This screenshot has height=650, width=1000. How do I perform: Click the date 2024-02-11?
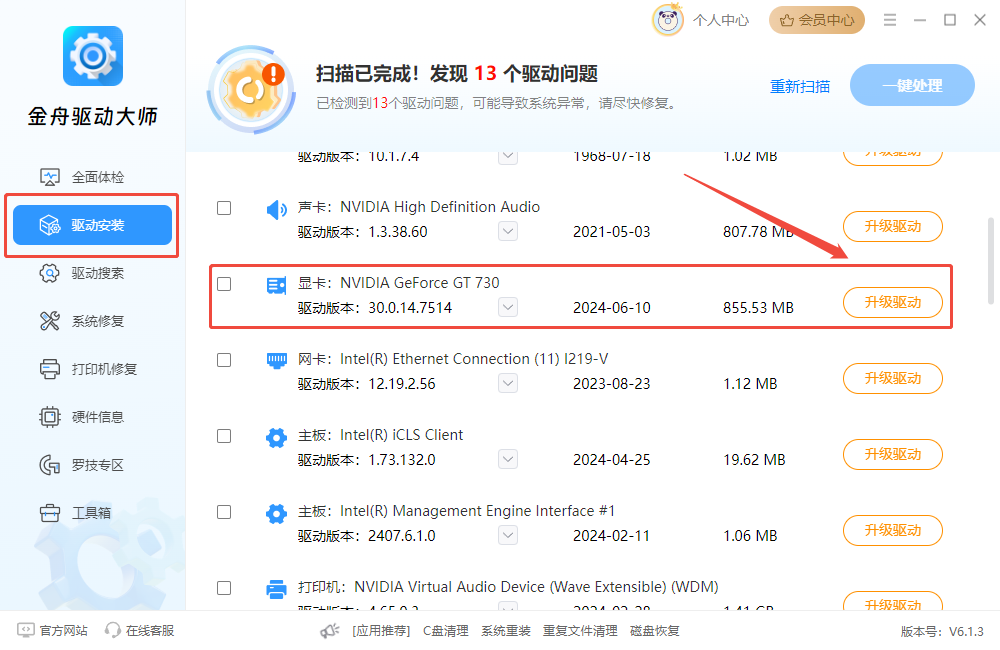click(612, 535)
